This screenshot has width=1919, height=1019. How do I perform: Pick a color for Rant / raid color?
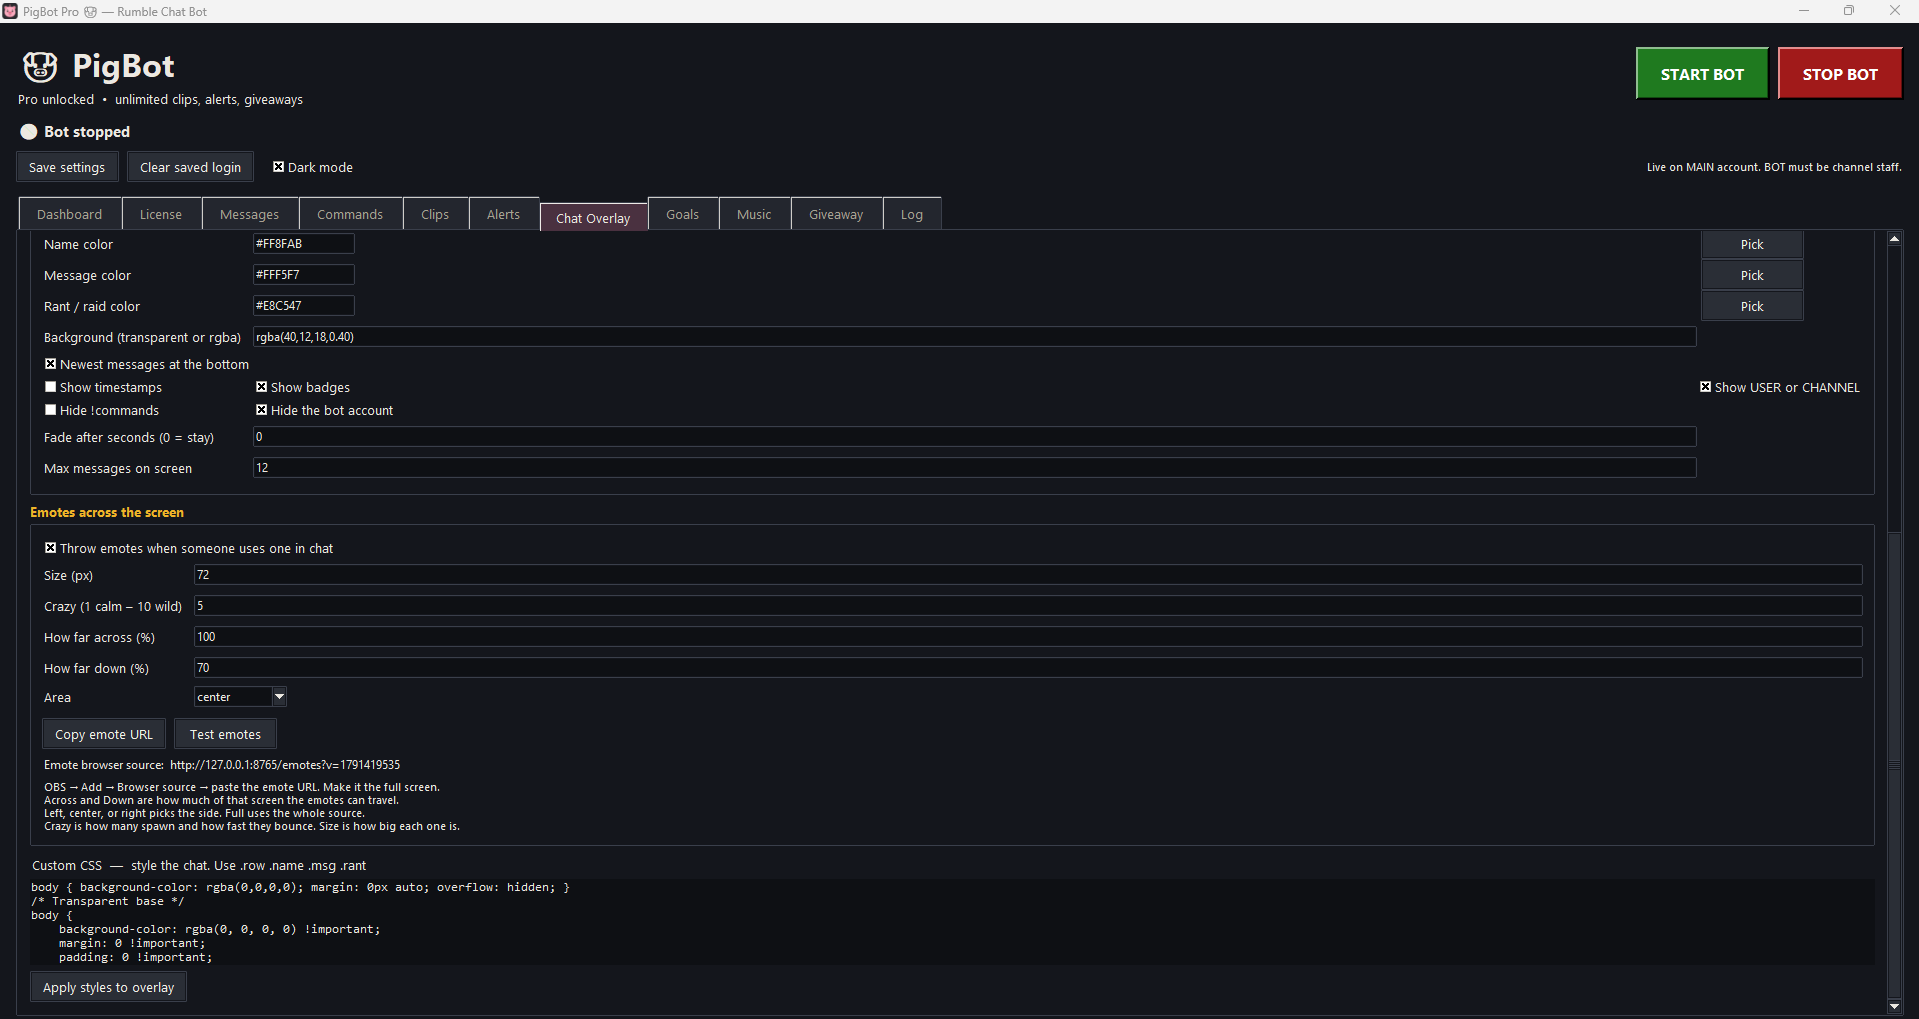pos(1752,306)
